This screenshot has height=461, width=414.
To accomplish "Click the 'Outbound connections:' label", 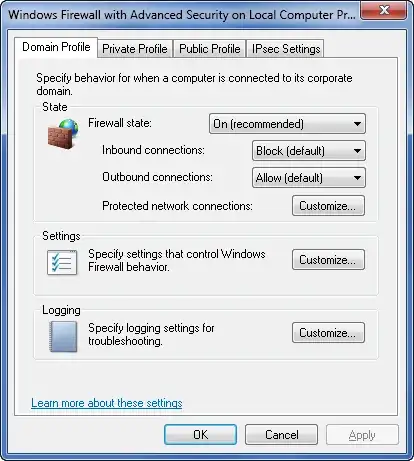I will pyautogui.click(x=157, y=177).
